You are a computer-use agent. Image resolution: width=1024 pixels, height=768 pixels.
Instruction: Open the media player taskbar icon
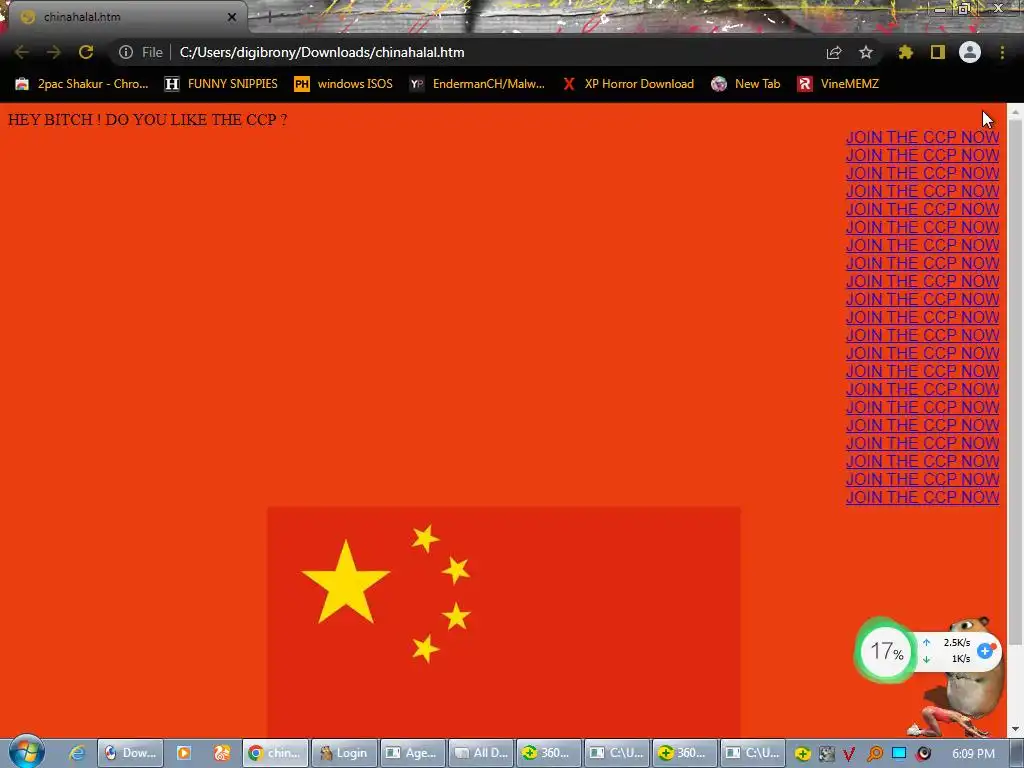pyautogui.click(x=184, y=753)
